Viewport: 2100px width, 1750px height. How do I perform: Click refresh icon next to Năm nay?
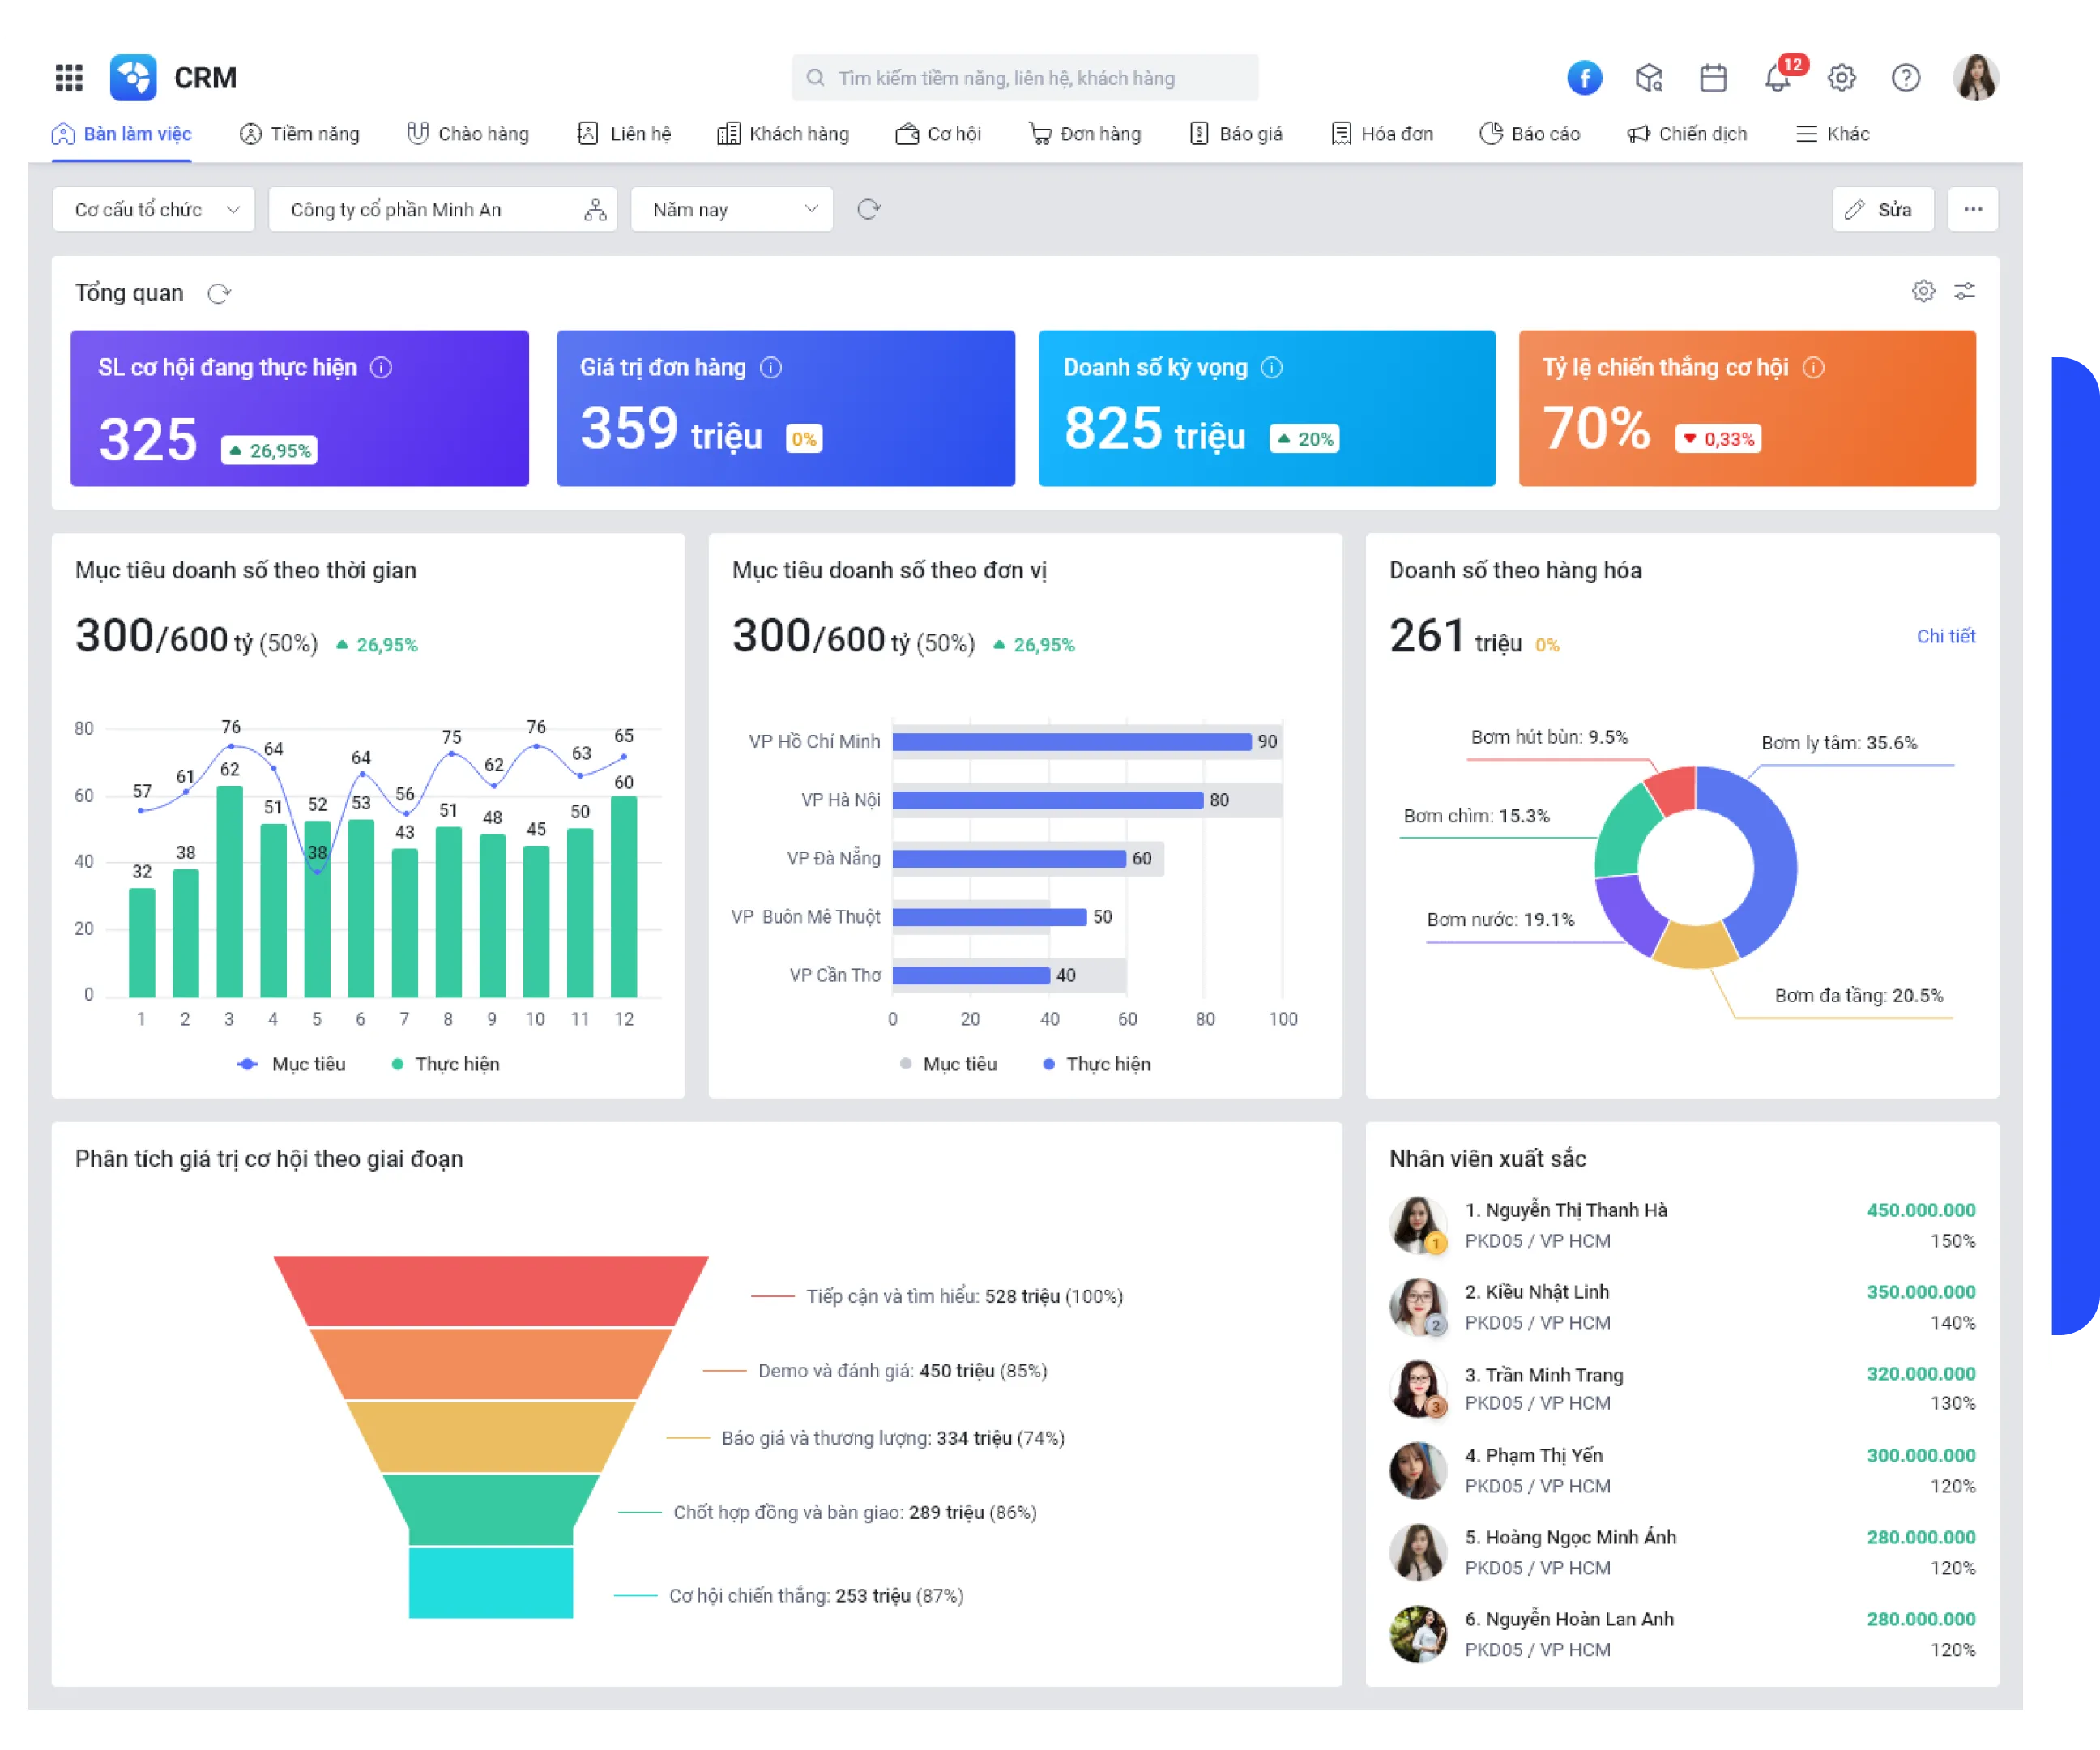[868, 209]
